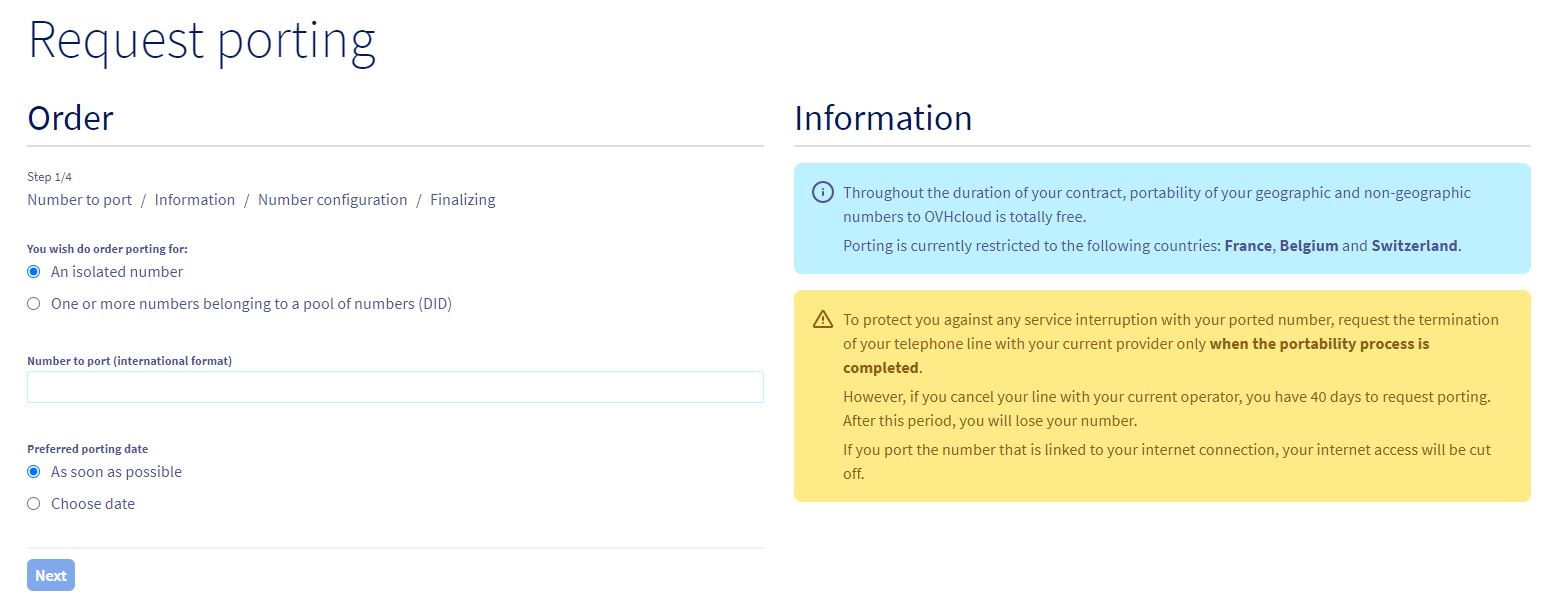
Task: Jump to the 'Finalizing' step
Action: (x=463, y=200)
